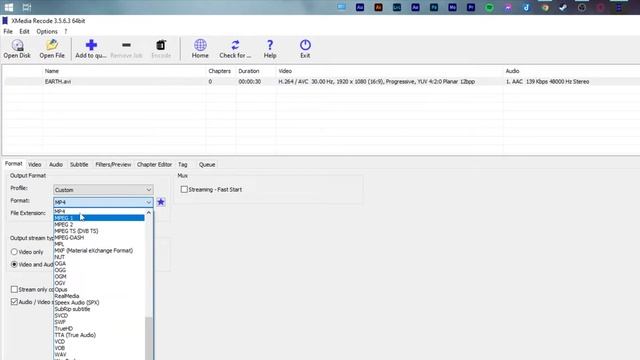Screen dimensions: 640x360
Task: Switch to the Filters/Preview tab
Action: (x=113, y=164)
